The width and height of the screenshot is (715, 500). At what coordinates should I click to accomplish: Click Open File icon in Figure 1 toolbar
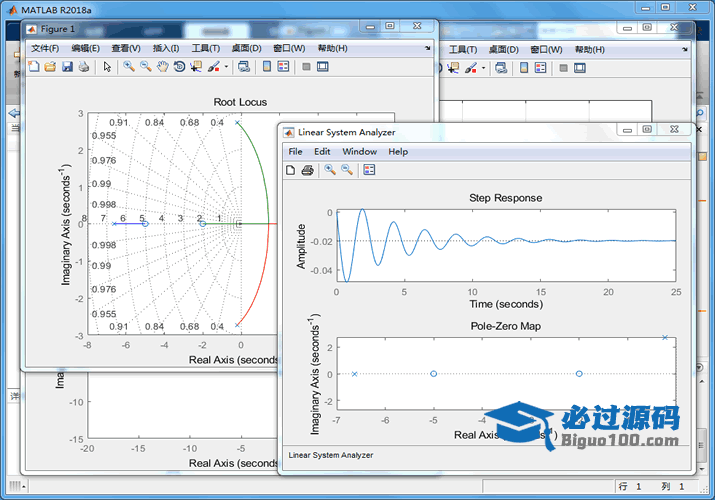50,67
